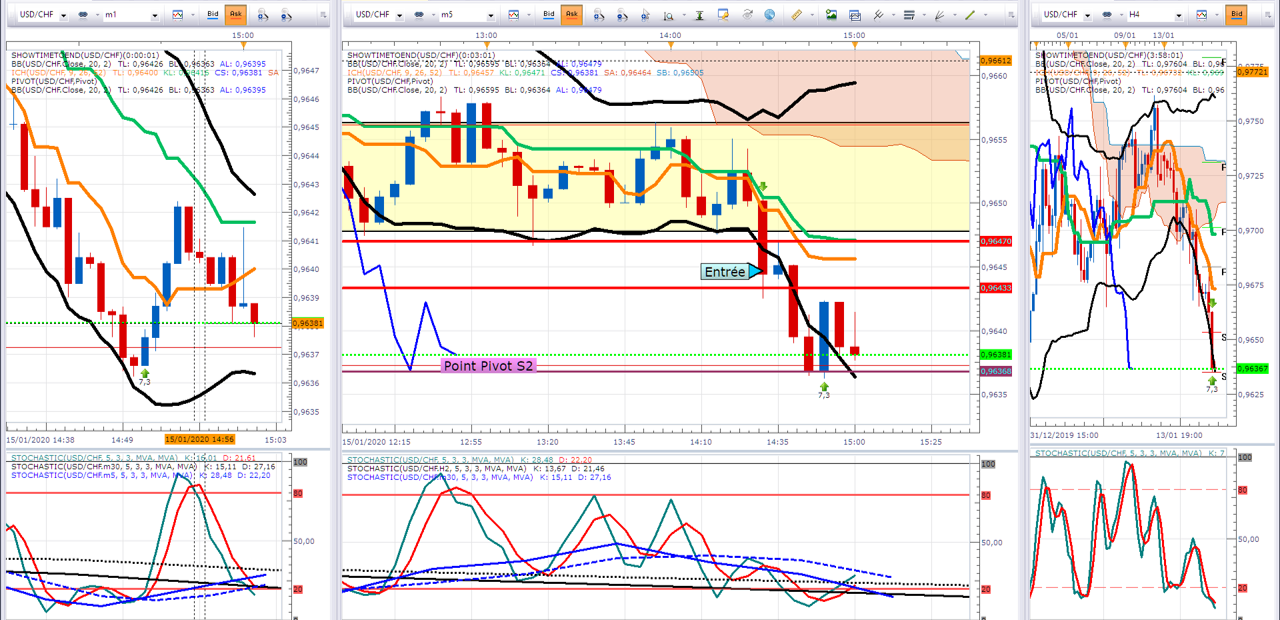This screenshot has height=620, width=1280.
Task: Click the green autoscale icon in the m5 toolbar
Action: [699, 15]
